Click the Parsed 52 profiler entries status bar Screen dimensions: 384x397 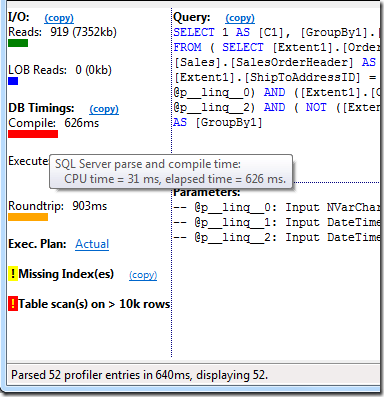coord(193,375)
